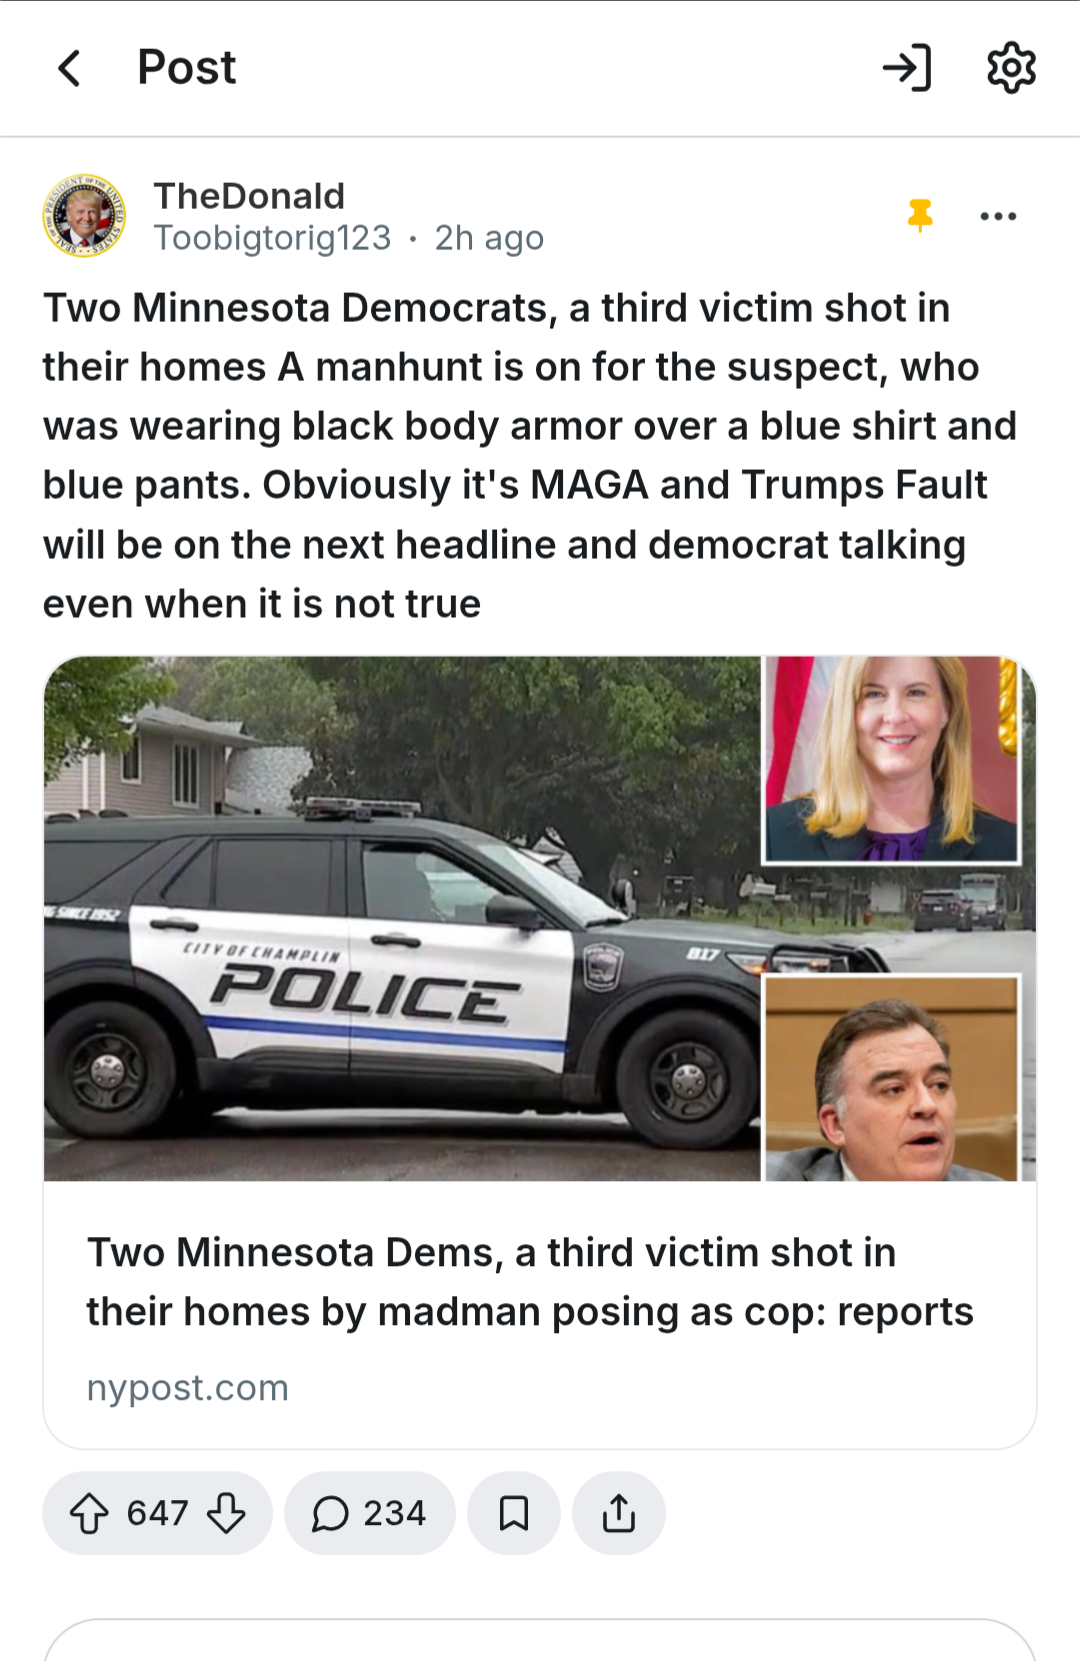Open the 234 comments
Viewport: 1080px width, 1661px height.
click(x=370, y=1513)
